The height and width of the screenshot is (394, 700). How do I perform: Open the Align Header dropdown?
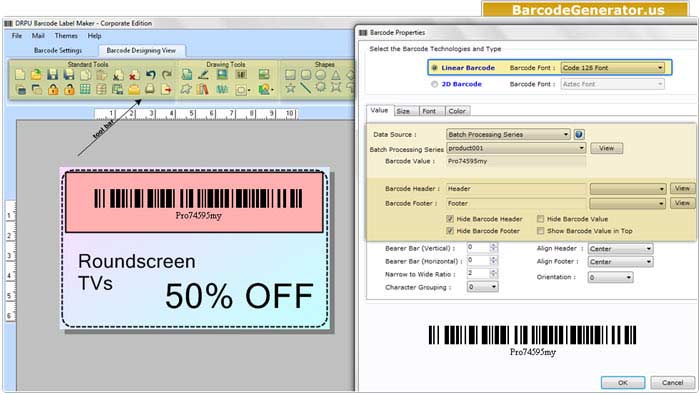pos(620,249)
